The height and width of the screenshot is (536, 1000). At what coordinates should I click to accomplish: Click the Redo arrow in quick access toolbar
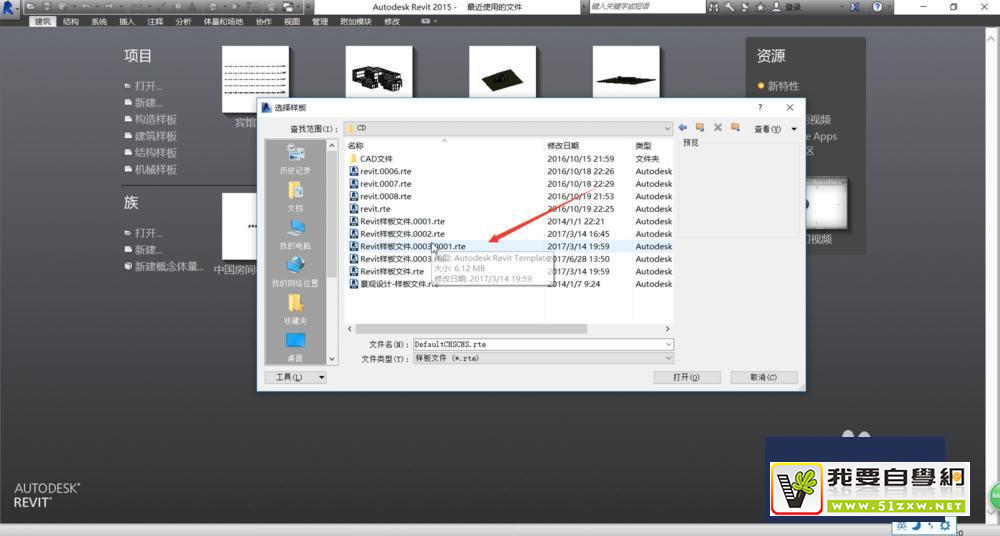click(109, 7)
